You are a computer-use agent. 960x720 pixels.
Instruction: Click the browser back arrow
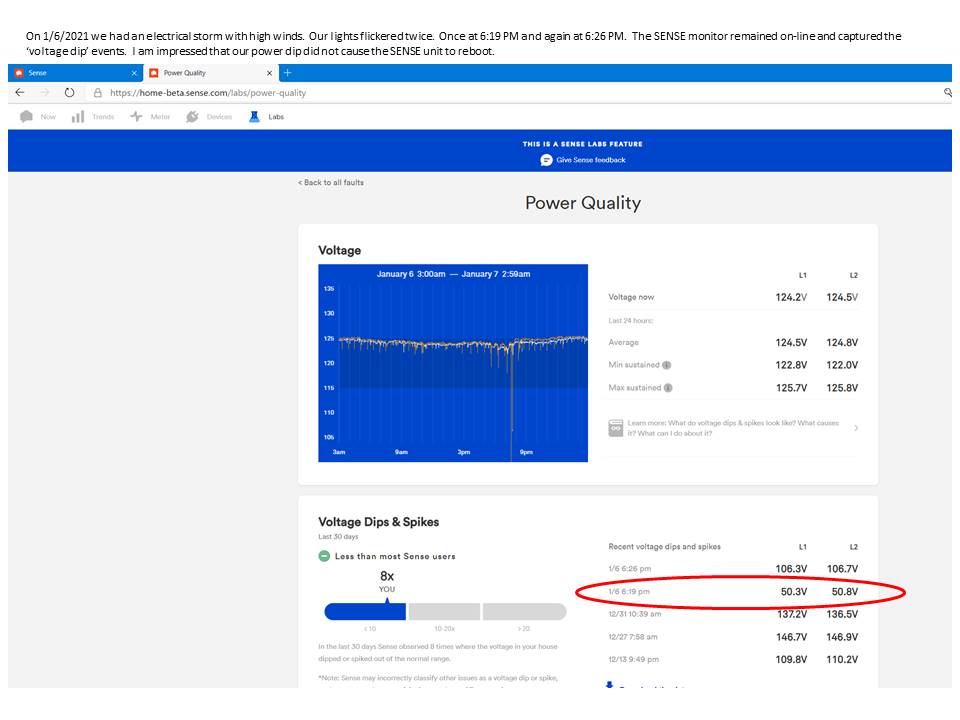(20, 92)
